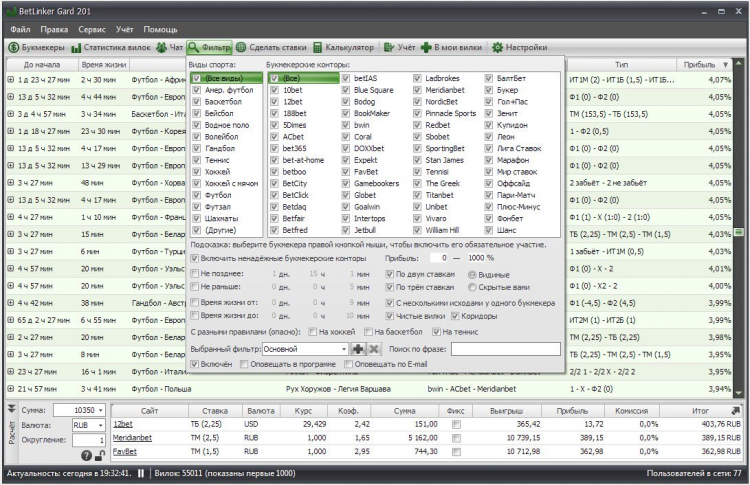Open Статистика вилок chart icon
Screen dimensions: 750x485
pos(76,48)
